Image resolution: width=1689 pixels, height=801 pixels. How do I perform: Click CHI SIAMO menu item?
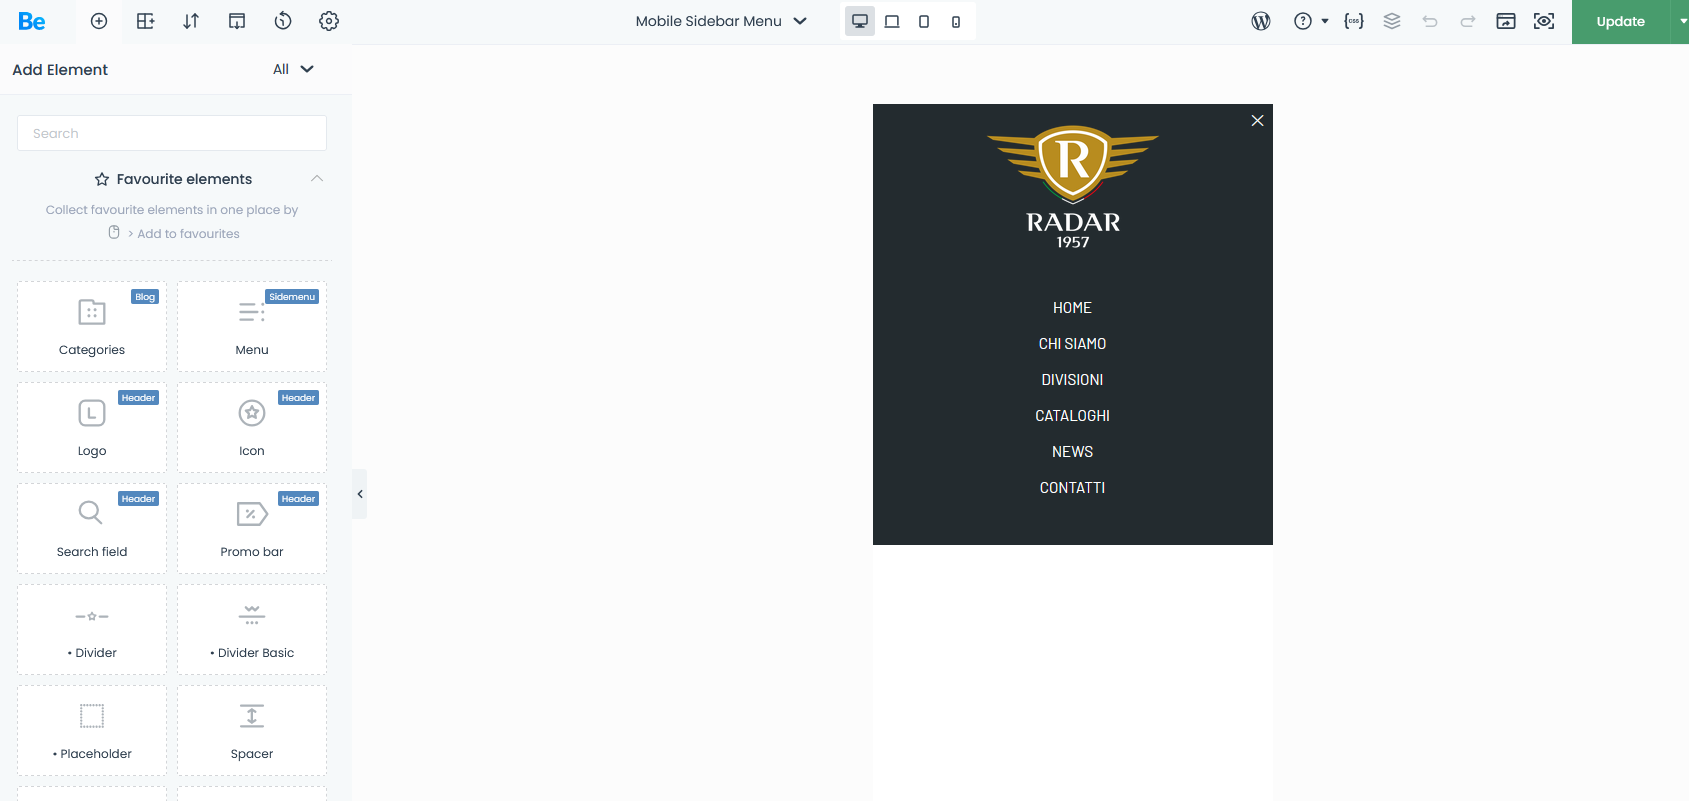point(1072,344)
